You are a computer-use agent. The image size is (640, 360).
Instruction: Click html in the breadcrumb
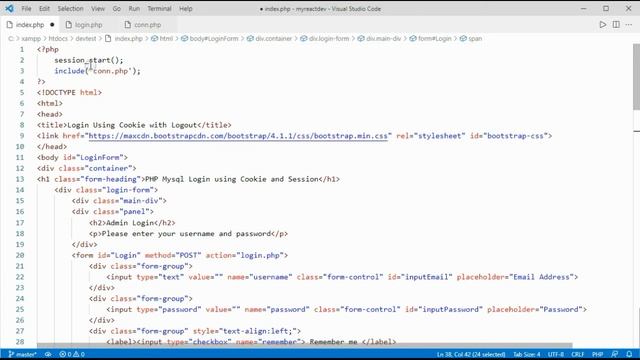tap(166, 39)
